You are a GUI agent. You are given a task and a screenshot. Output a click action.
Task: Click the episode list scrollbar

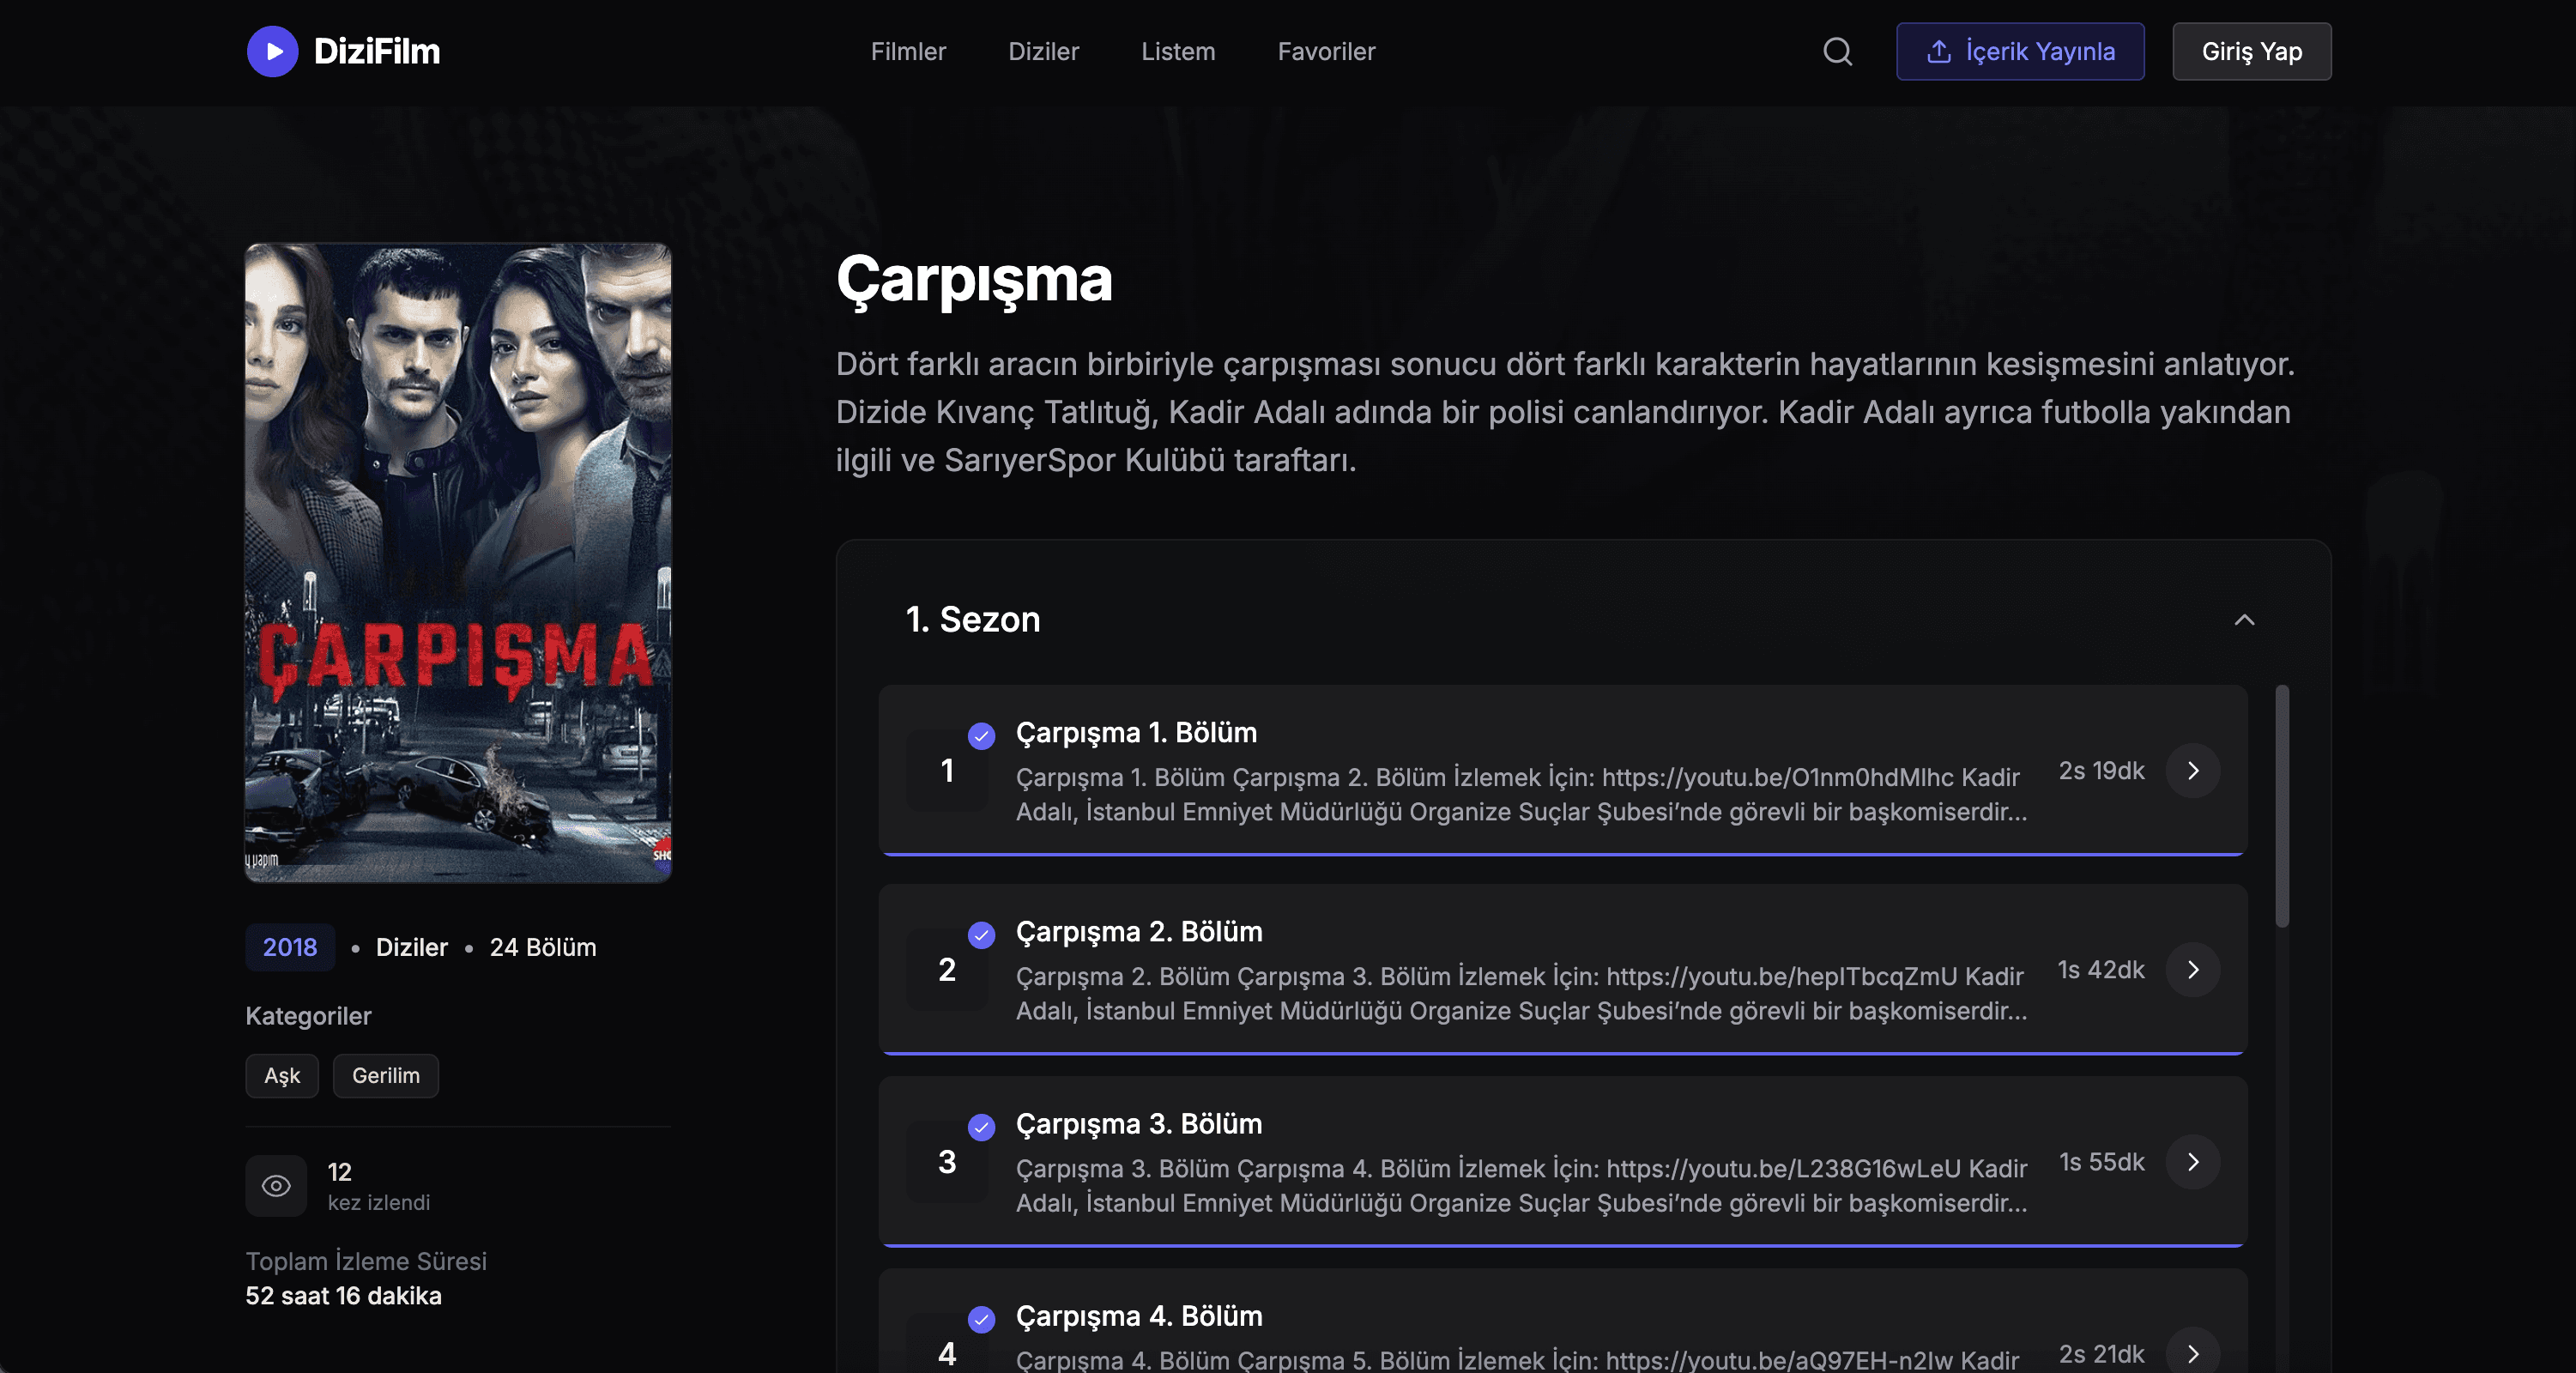tap(2281, 806)
